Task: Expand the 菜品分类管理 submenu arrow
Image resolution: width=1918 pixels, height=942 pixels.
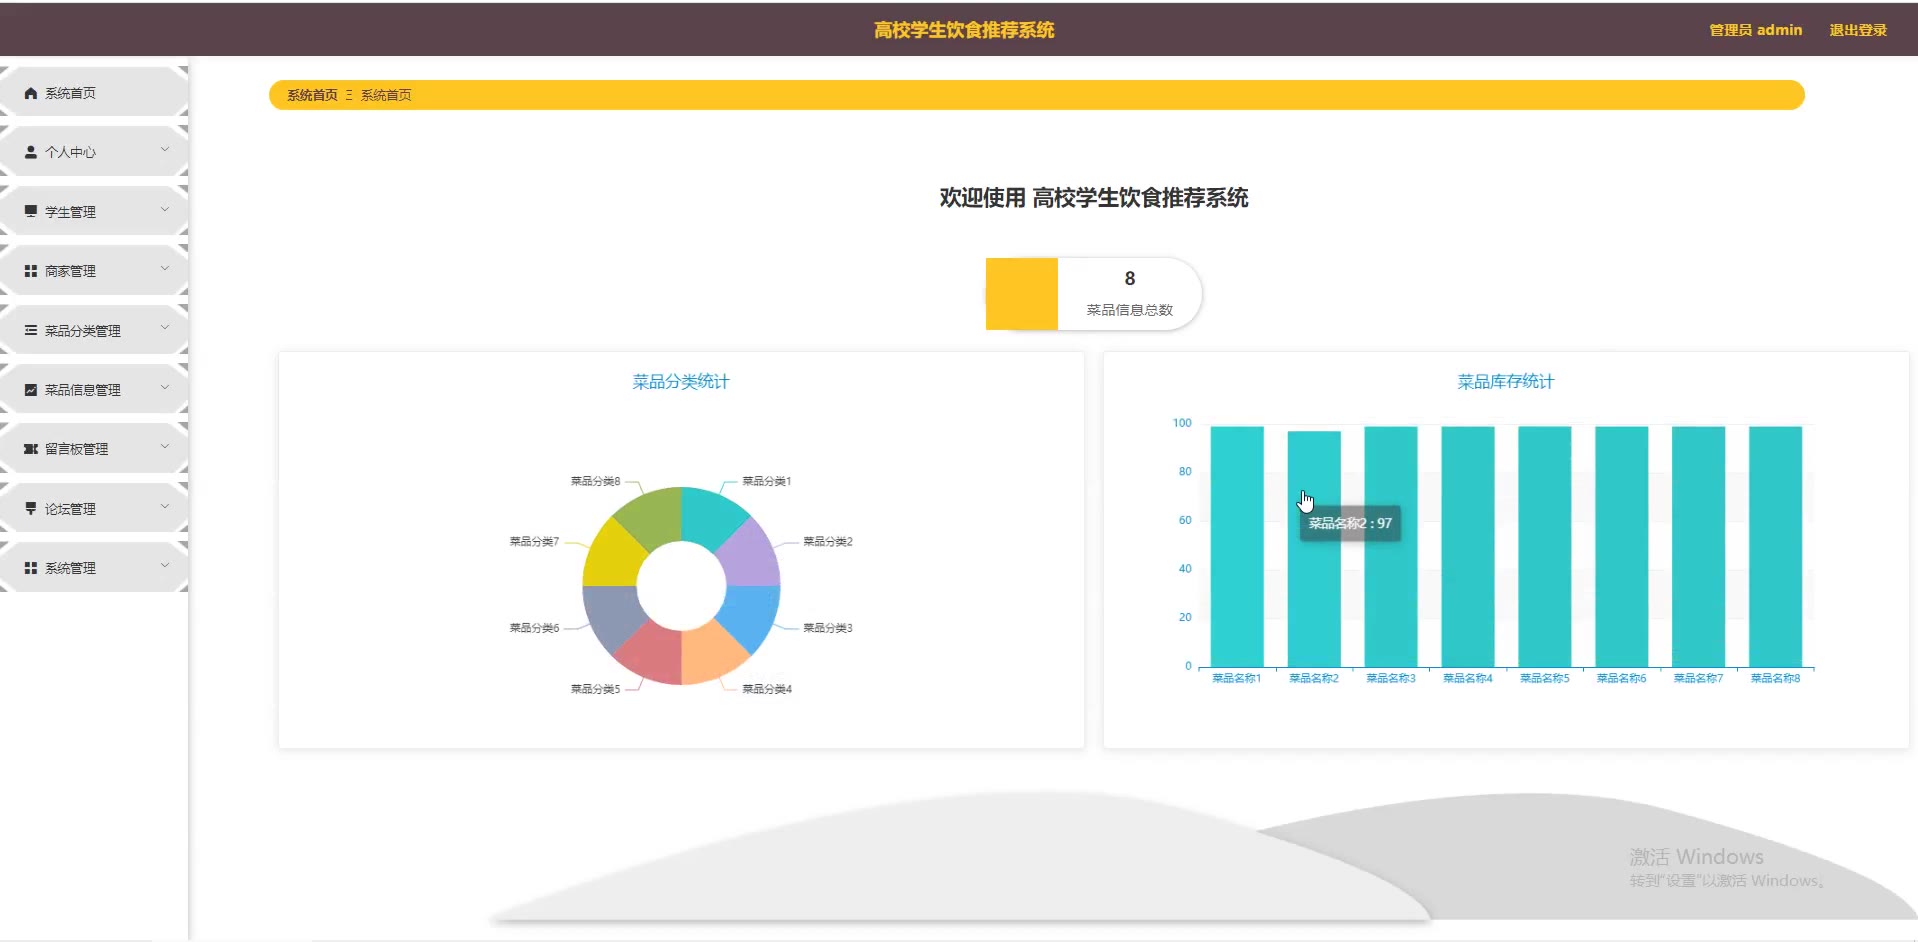Action: 165,328
